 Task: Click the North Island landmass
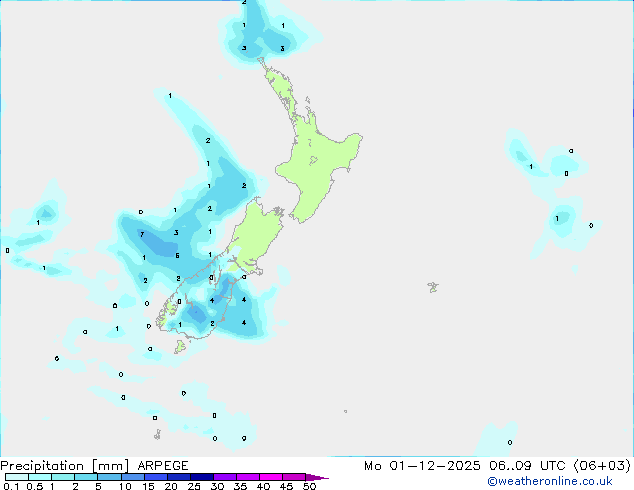(317, 162)
